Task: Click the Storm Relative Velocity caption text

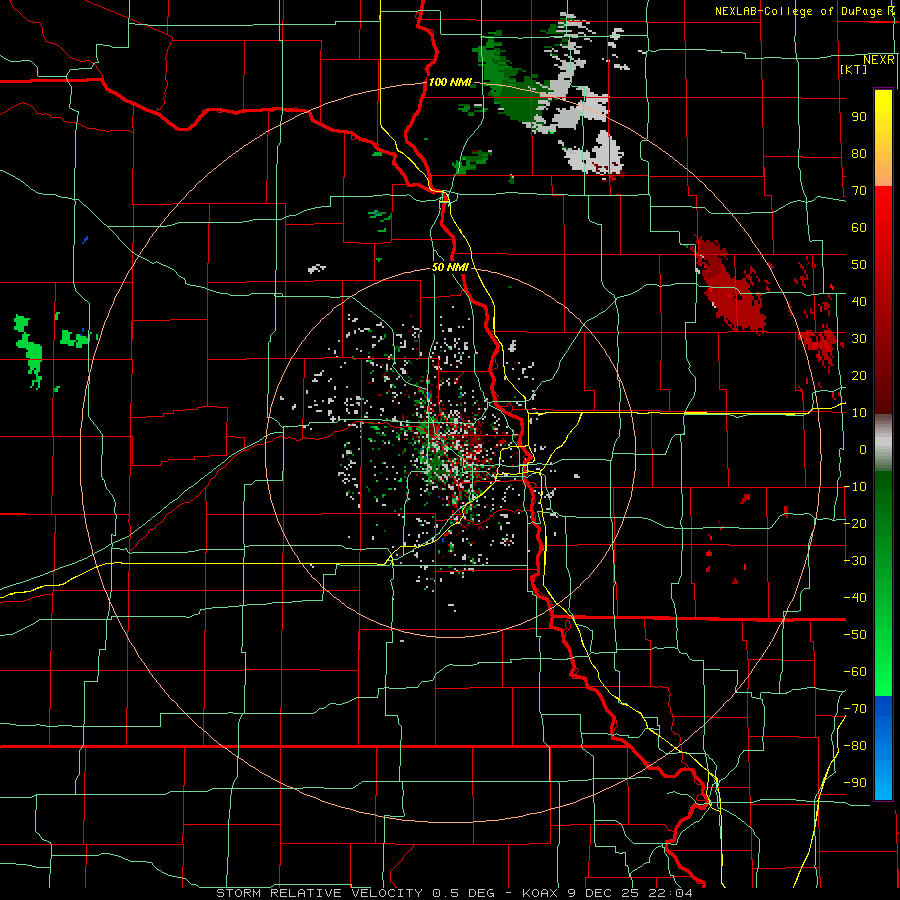Action: coord(455,893)
